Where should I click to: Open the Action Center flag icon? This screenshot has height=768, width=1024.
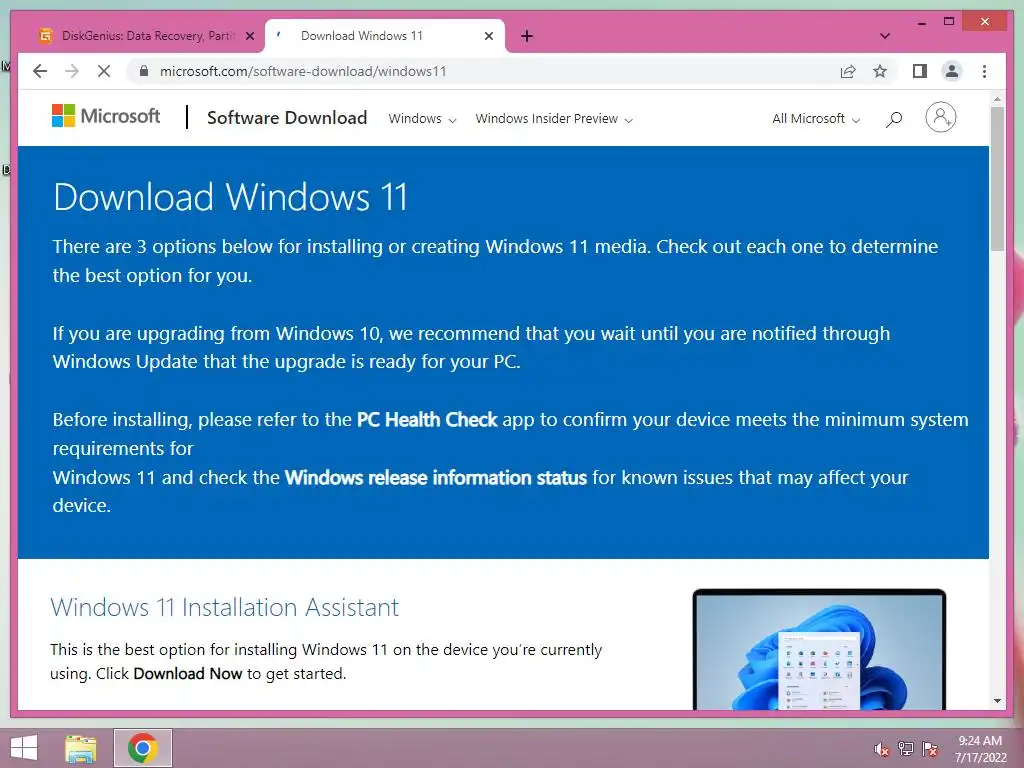tap(930, 749)
